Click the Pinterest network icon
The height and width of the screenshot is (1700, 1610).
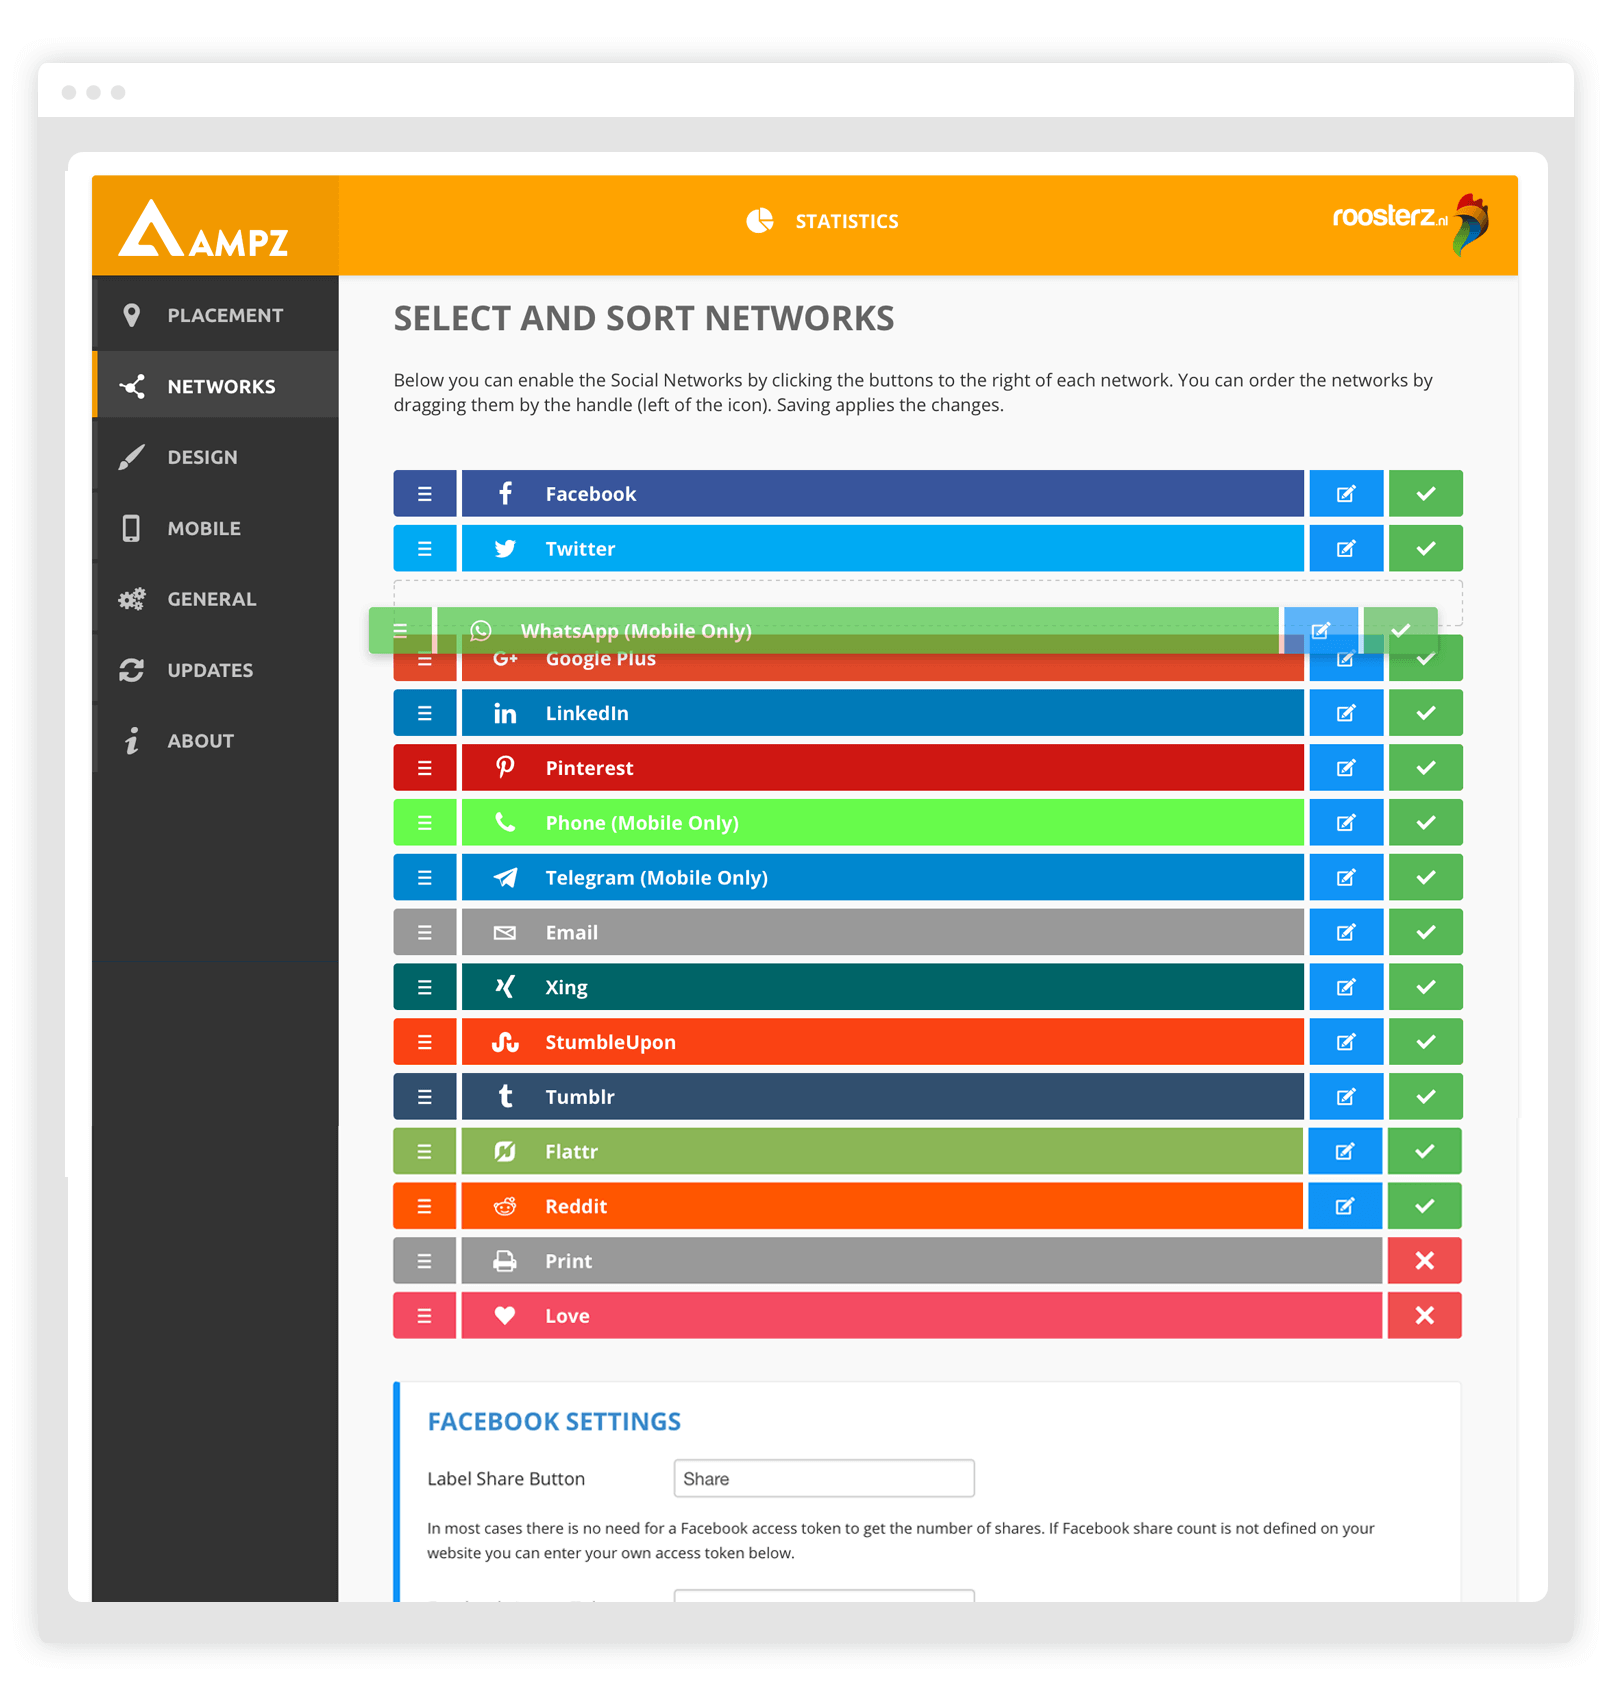coord(505,768)
